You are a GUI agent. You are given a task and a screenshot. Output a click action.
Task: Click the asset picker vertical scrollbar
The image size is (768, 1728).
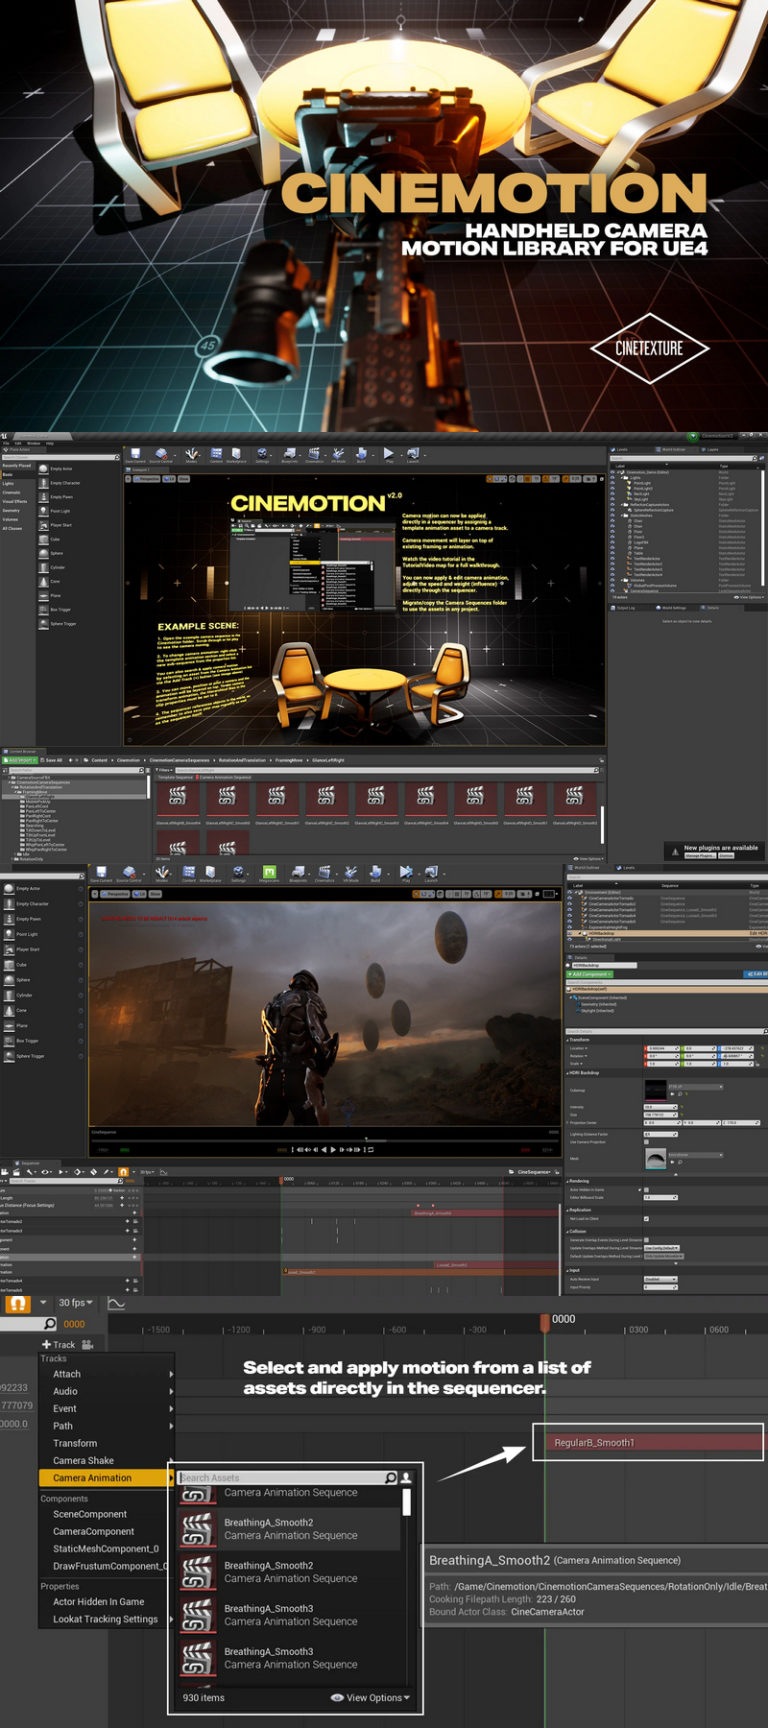pyautogui.click(x=406, y=1502)
